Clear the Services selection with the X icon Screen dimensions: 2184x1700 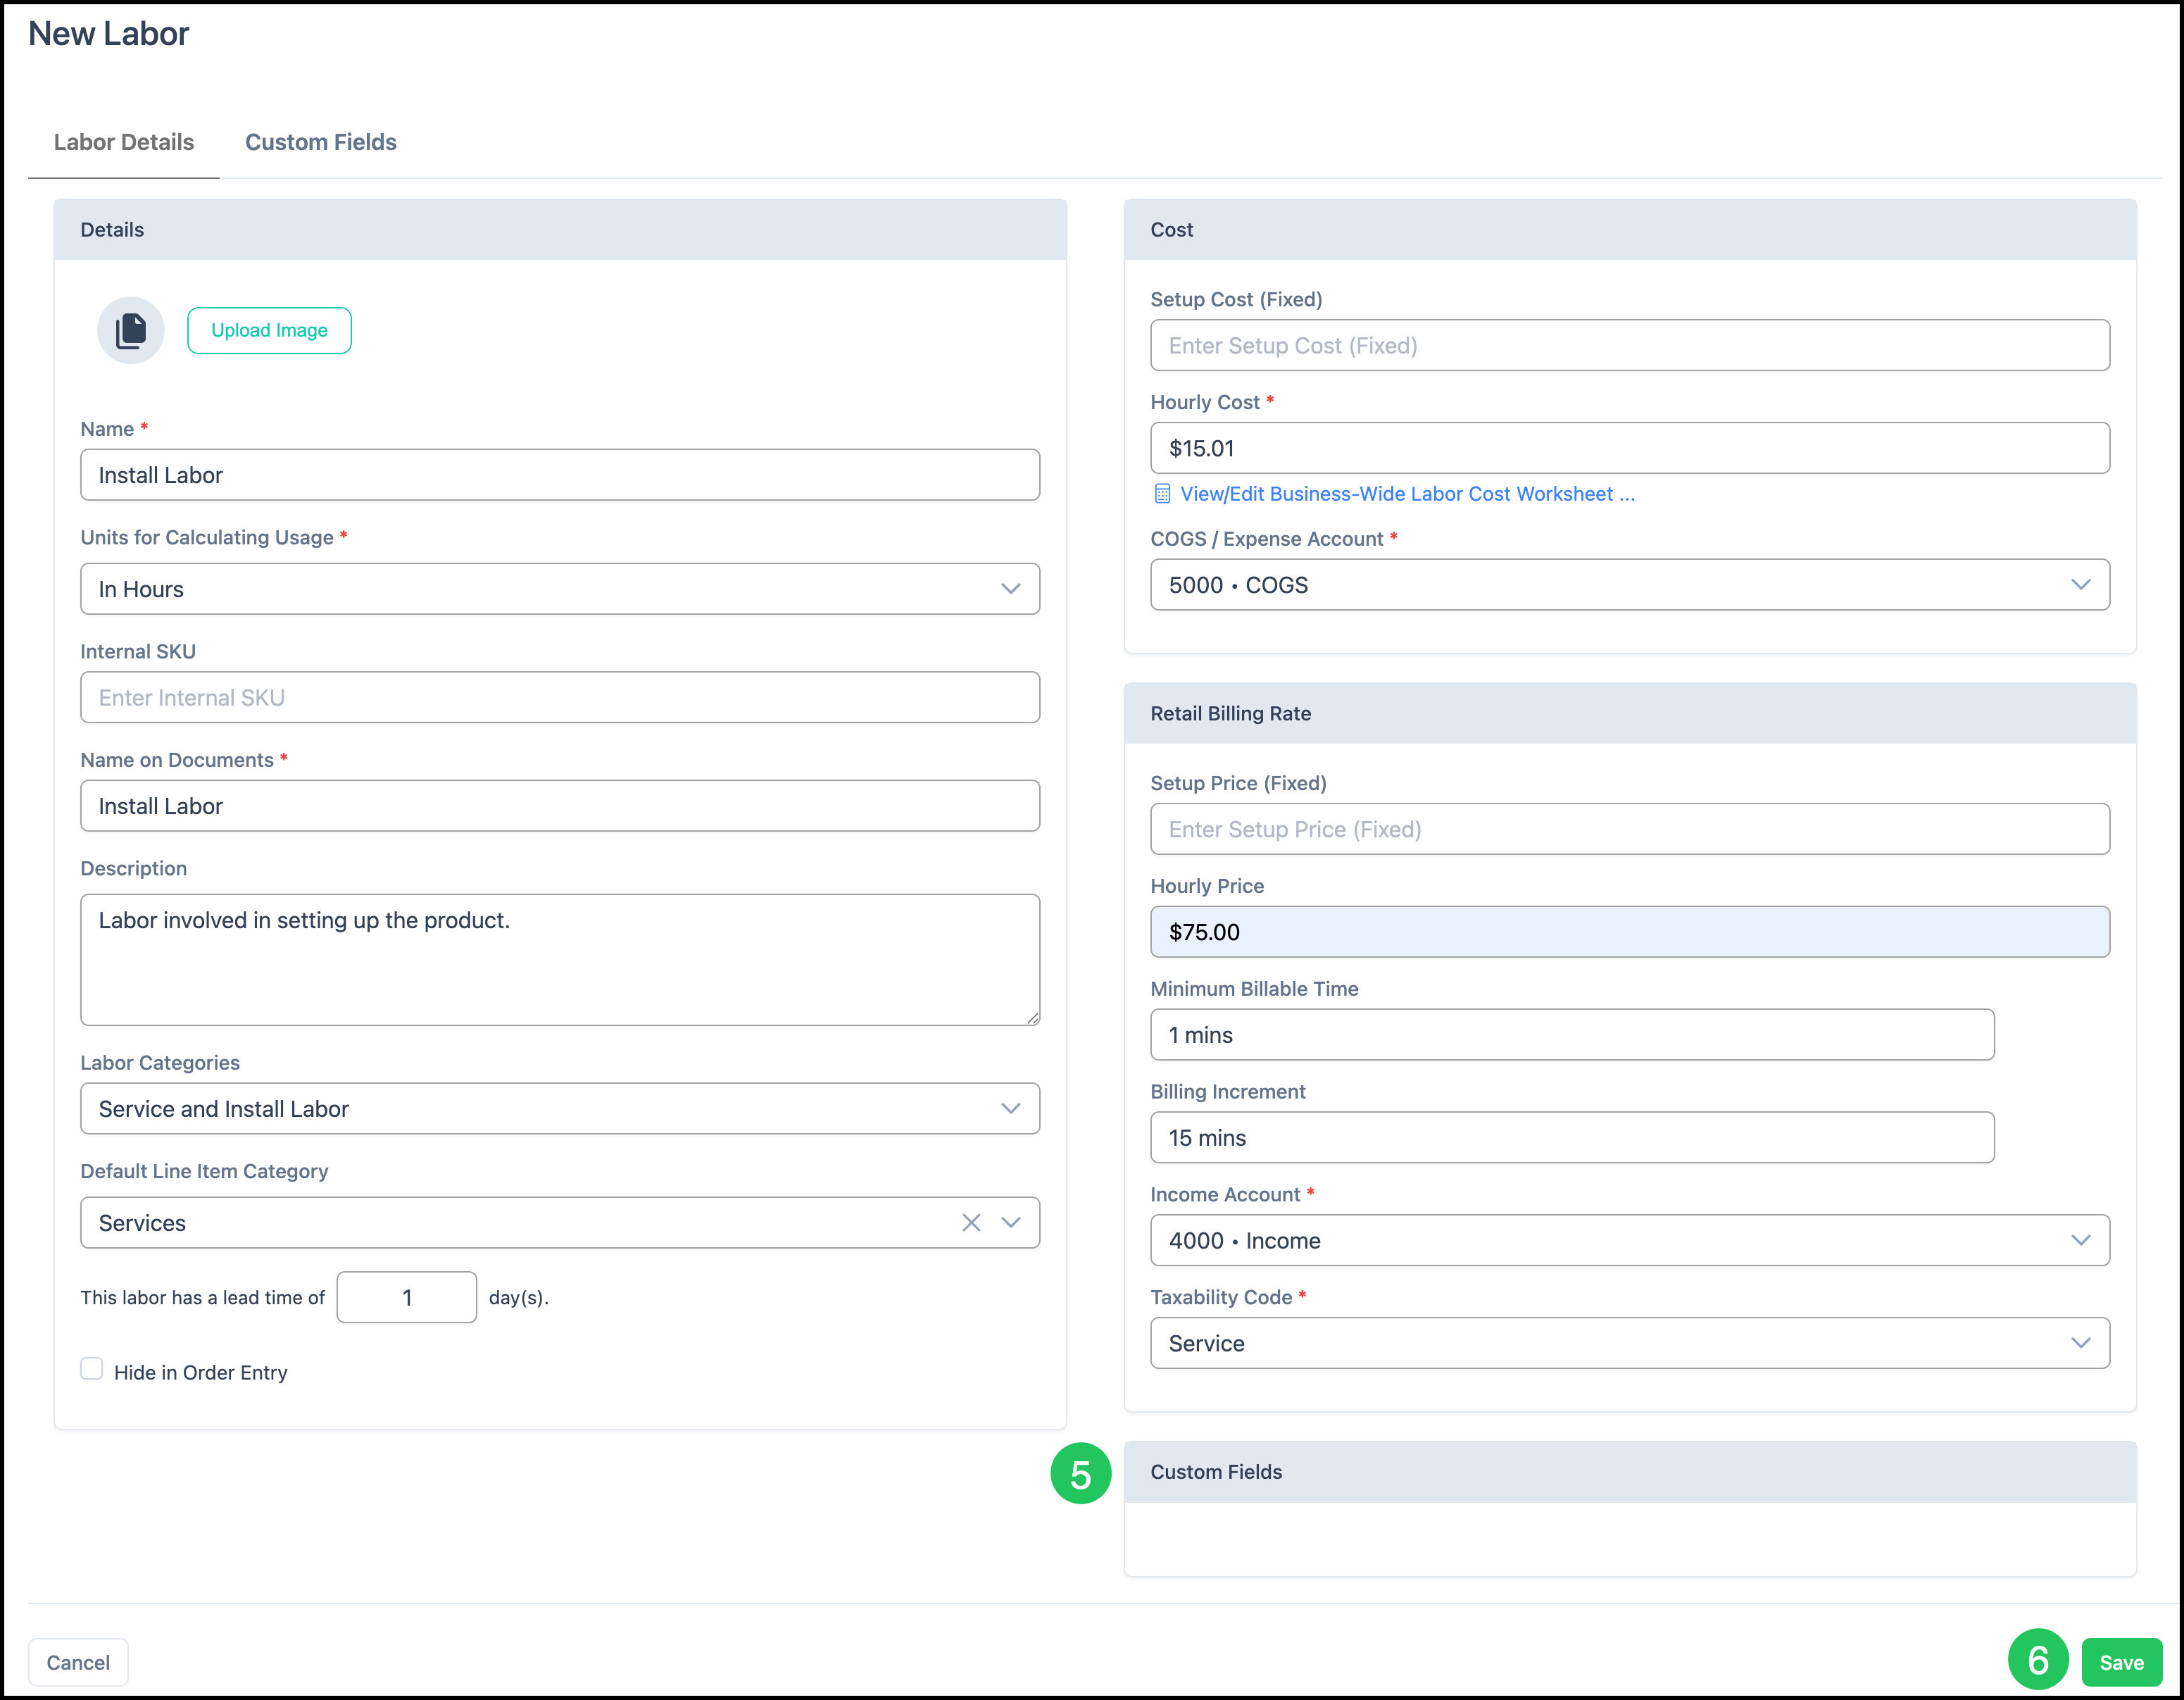(970, 1223)
